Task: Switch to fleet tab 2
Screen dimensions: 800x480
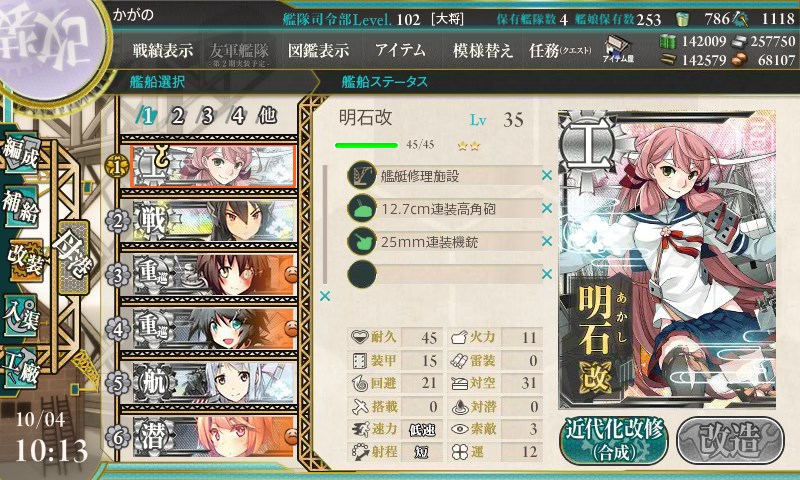Action: pos(177,116)
